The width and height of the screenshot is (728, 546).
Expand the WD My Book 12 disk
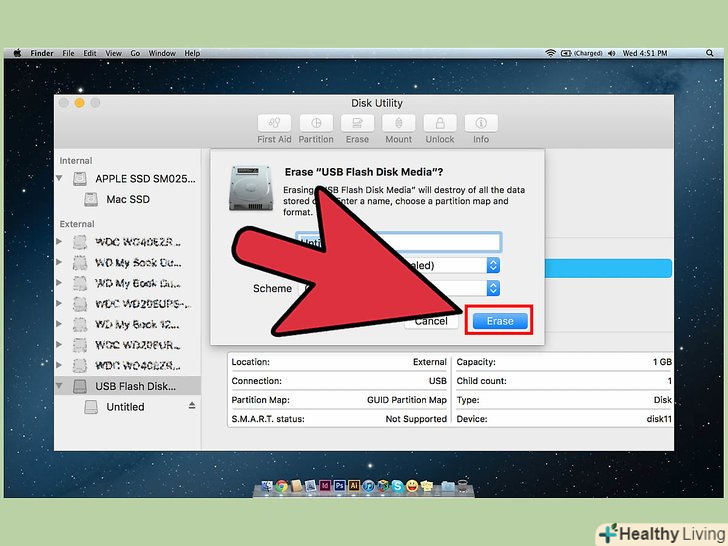pyautogui.click(x=59, y=324)
